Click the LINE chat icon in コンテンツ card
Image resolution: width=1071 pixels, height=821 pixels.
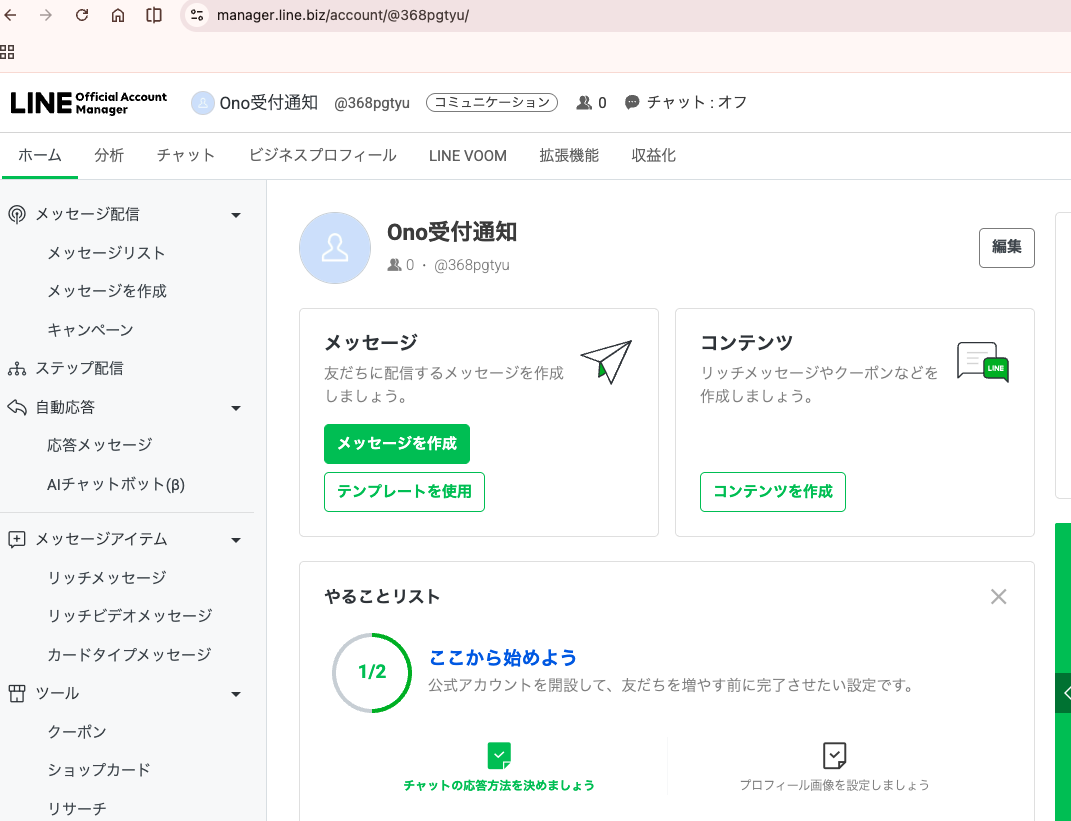click(x=983, y=362)
